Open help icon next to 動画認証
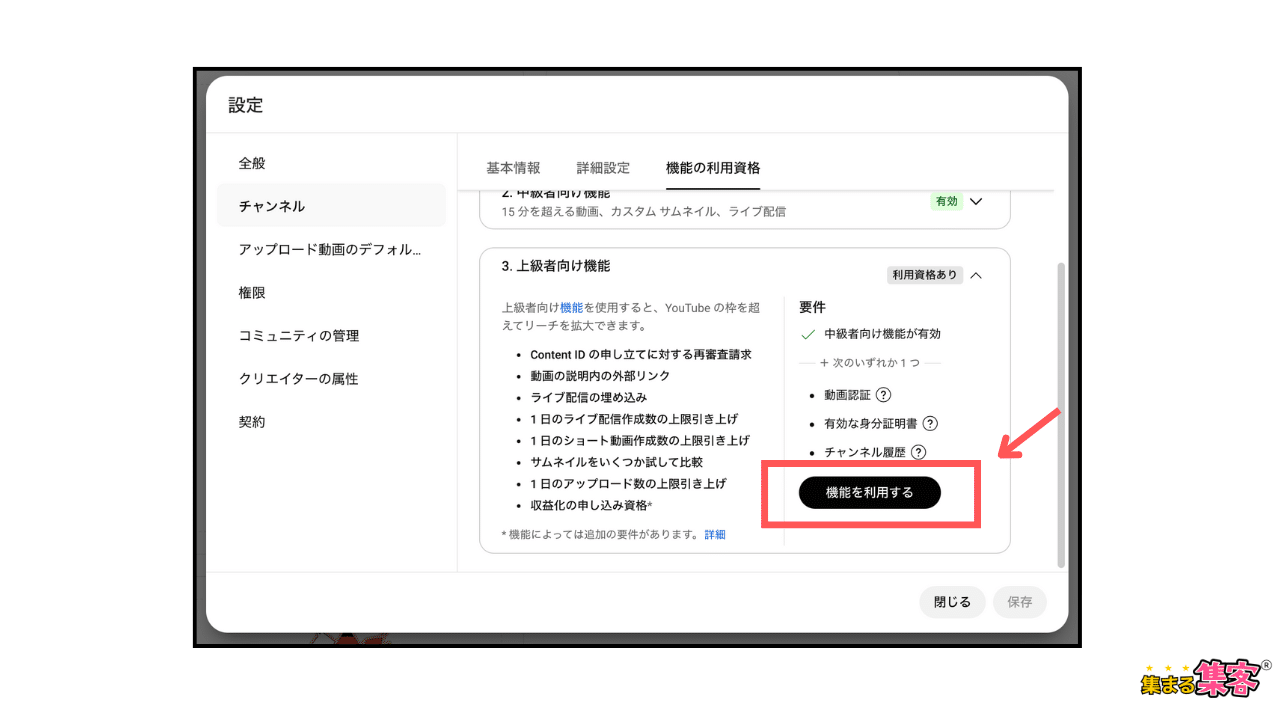The height and width of the screenshot is (720, 1280). [883, 395]
